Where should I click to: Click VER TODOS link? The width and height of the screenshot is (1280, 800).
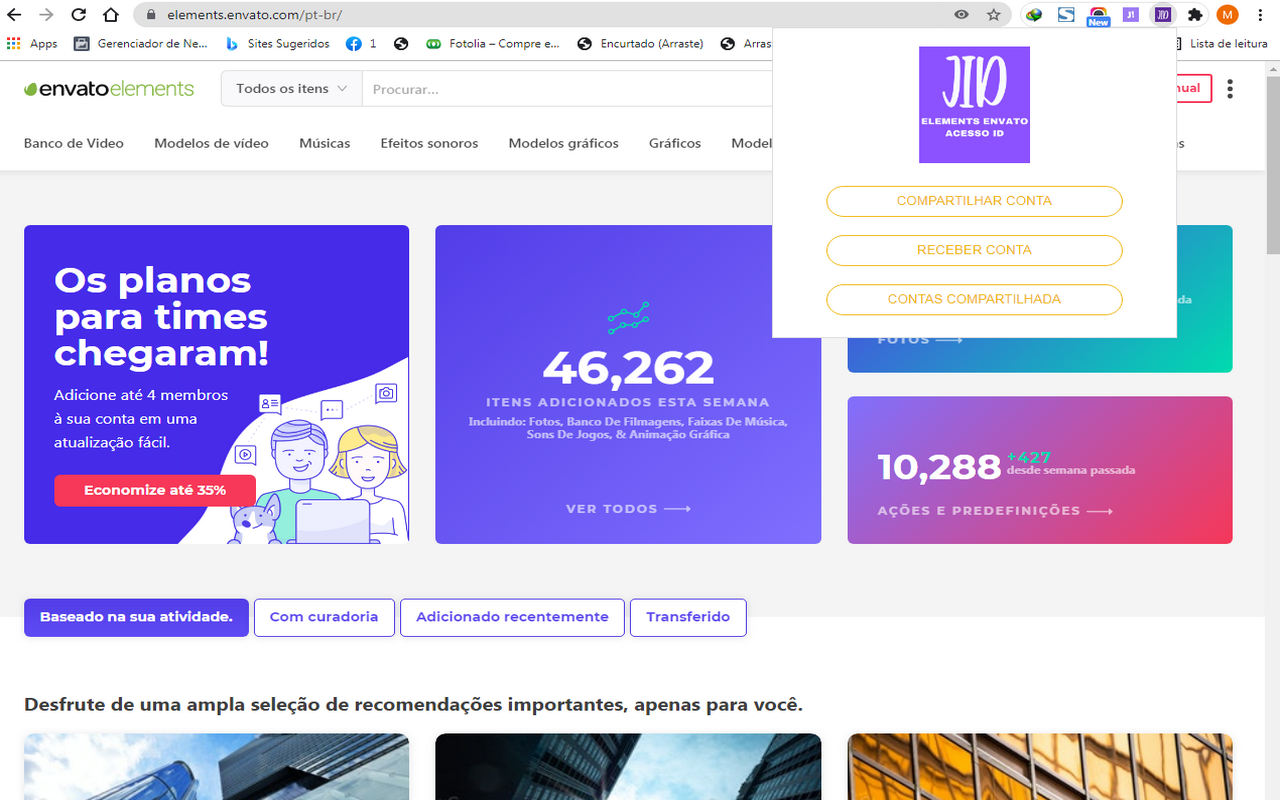tap(628, 509)
